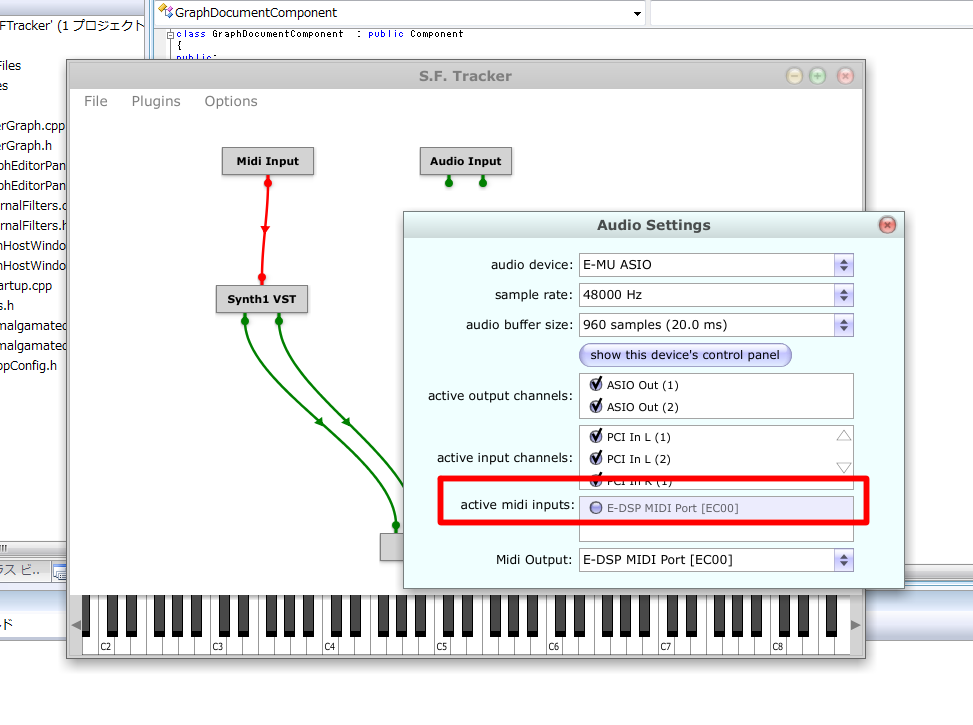Uncheck ASIO Out (1) output channel
This screenshot has height=725, width=973.
(x=597, y=385)
